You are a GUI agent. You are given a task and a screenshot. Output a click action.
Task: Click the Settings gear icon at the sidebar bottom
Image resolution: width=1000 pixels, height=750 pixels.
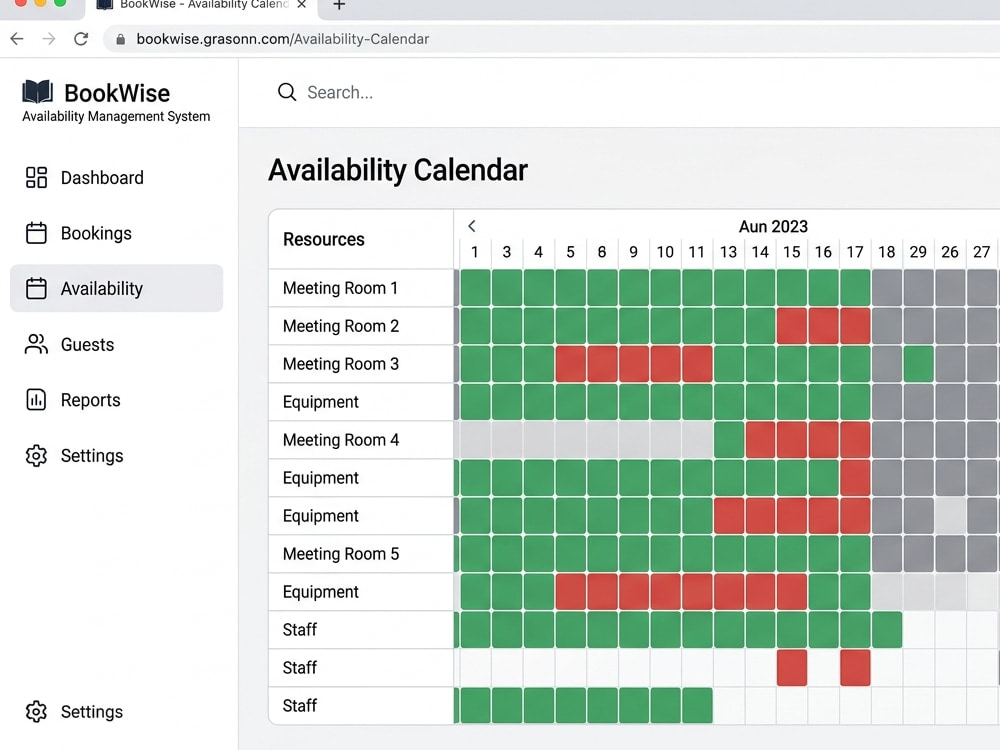36,711
